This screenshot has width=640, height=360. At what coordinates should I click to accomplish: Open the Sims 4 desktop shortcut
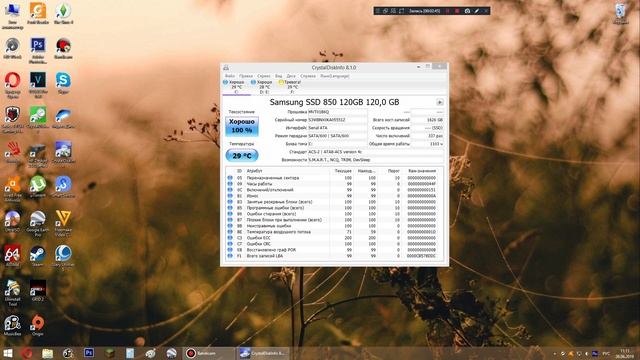coord(63,13)
